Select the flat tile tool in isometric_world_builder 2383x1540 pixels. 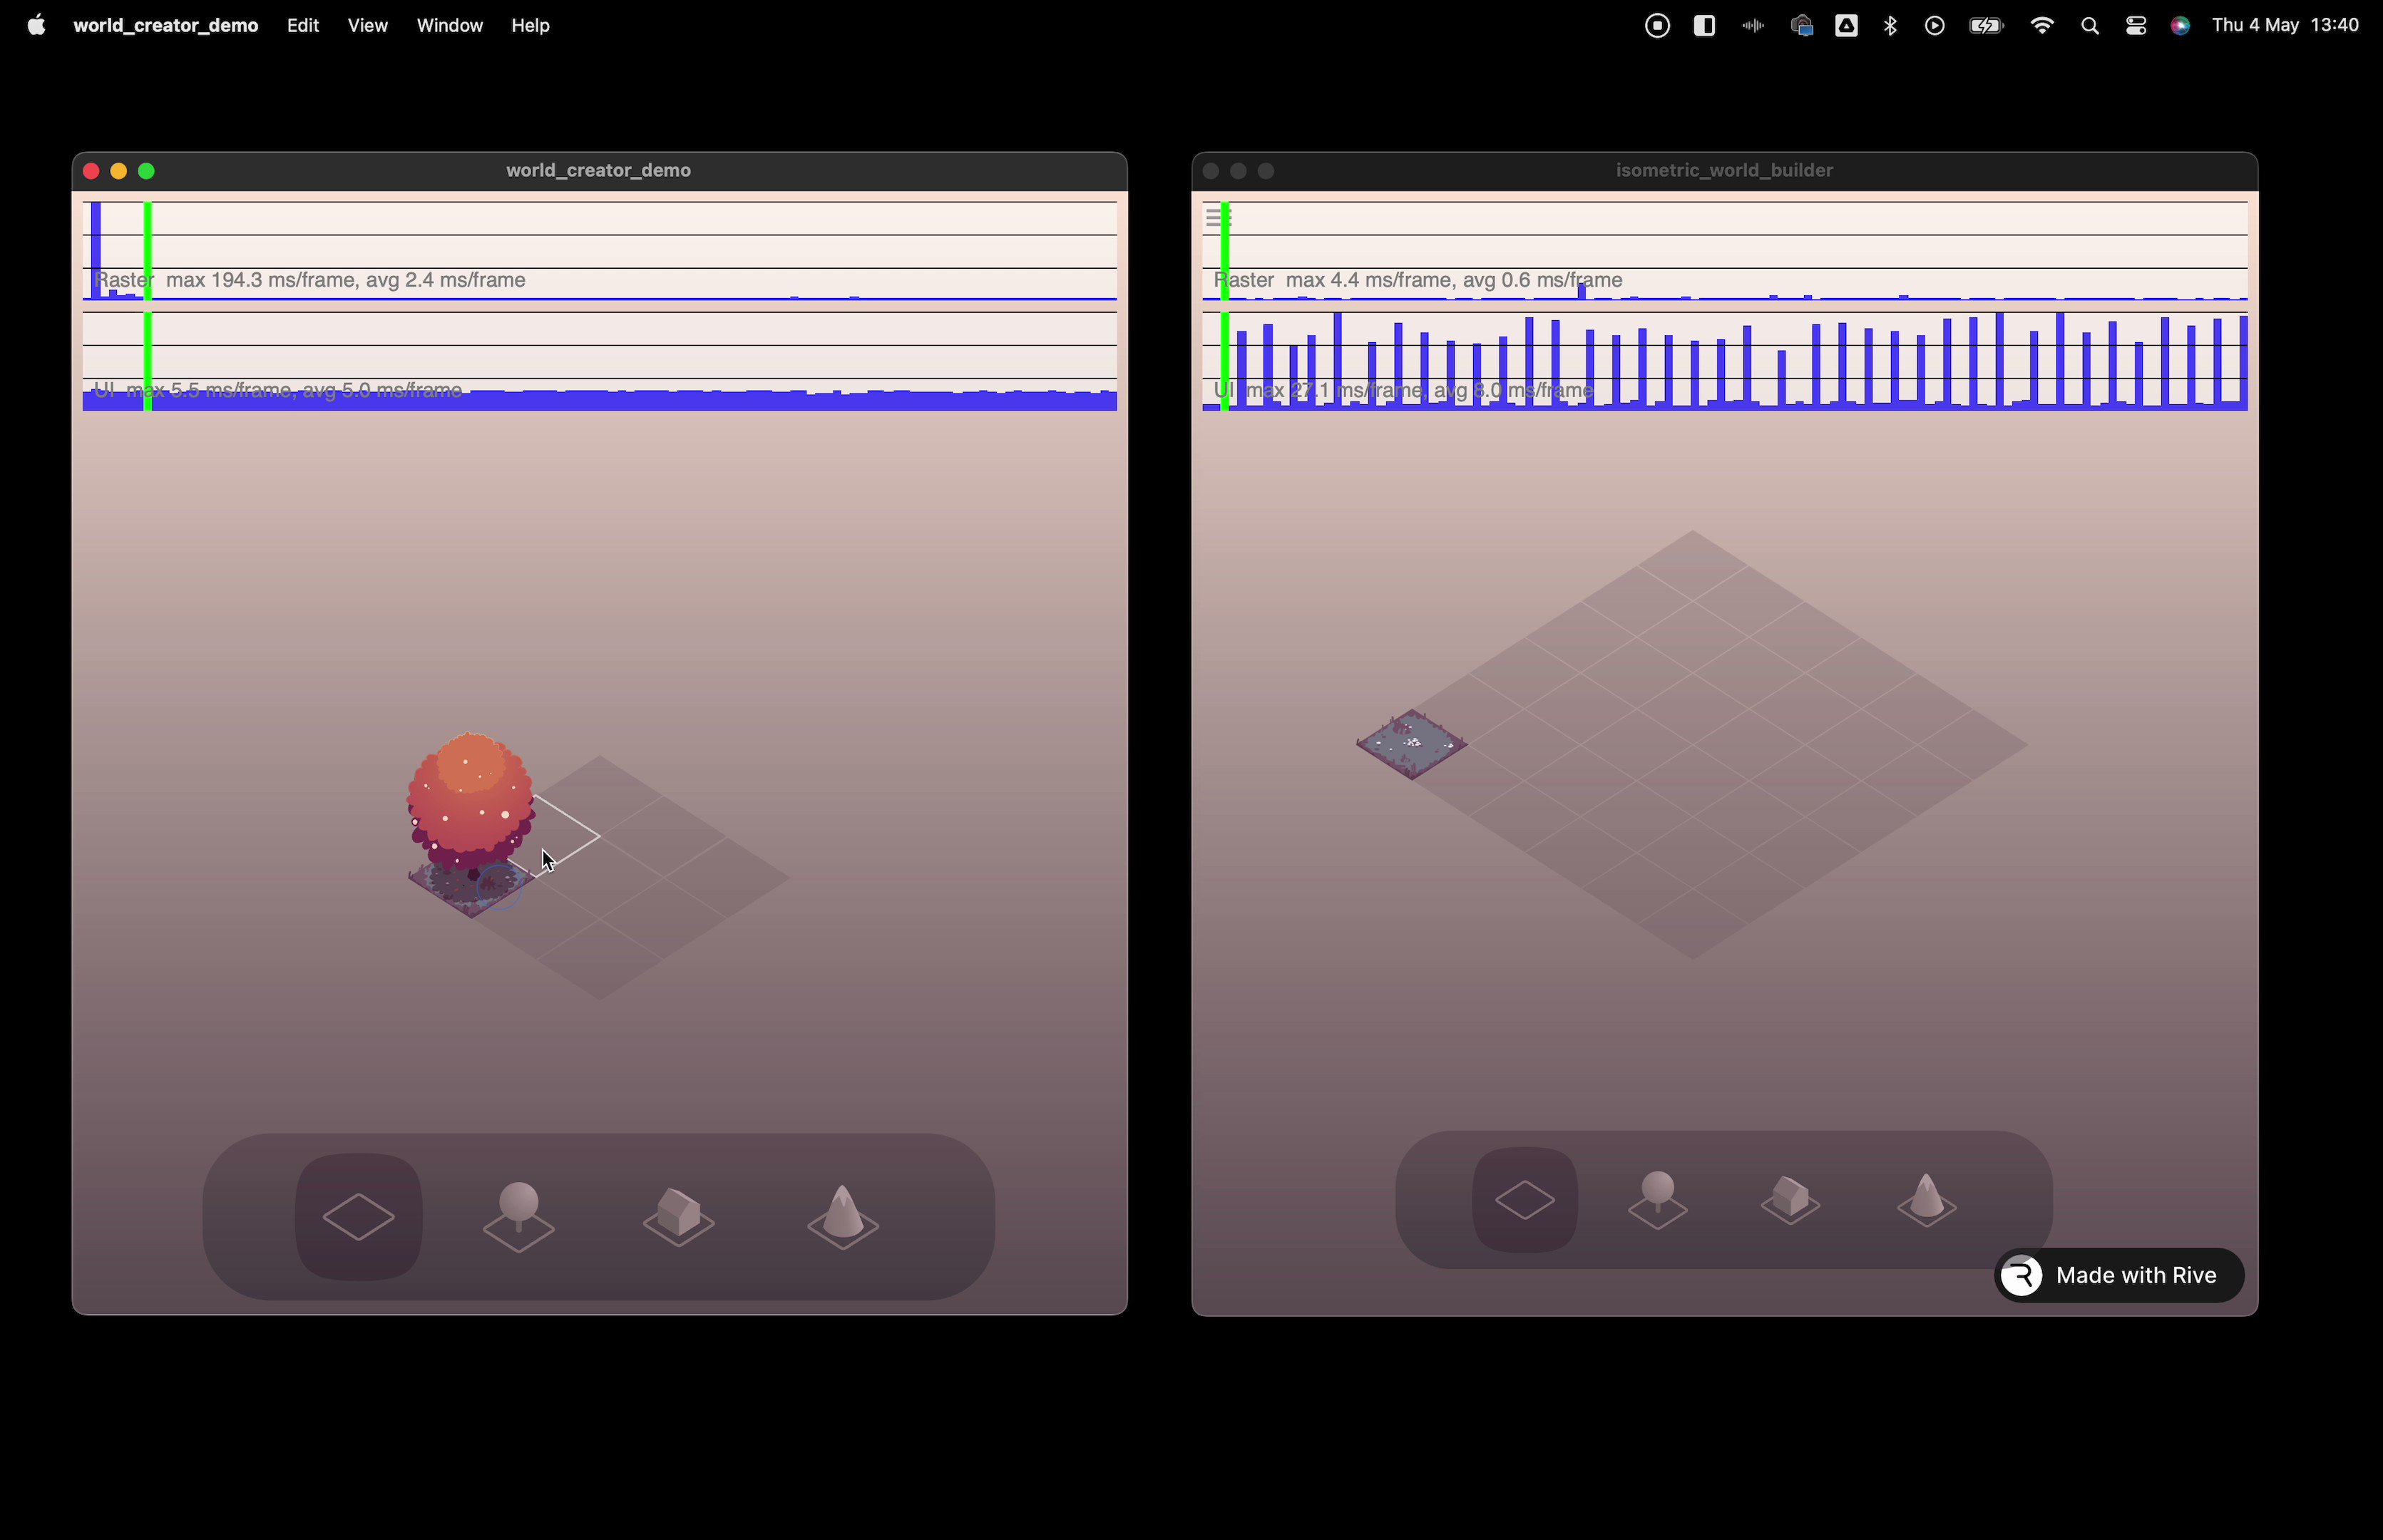pos(1524,1200)
